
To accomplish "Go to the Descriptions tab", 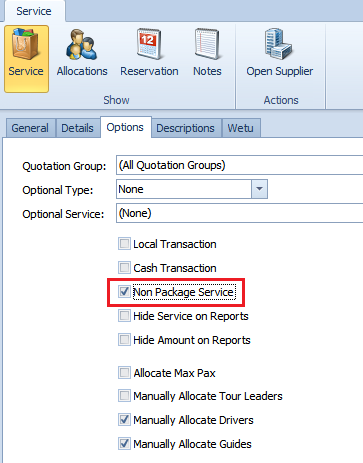I will (185, 128).
